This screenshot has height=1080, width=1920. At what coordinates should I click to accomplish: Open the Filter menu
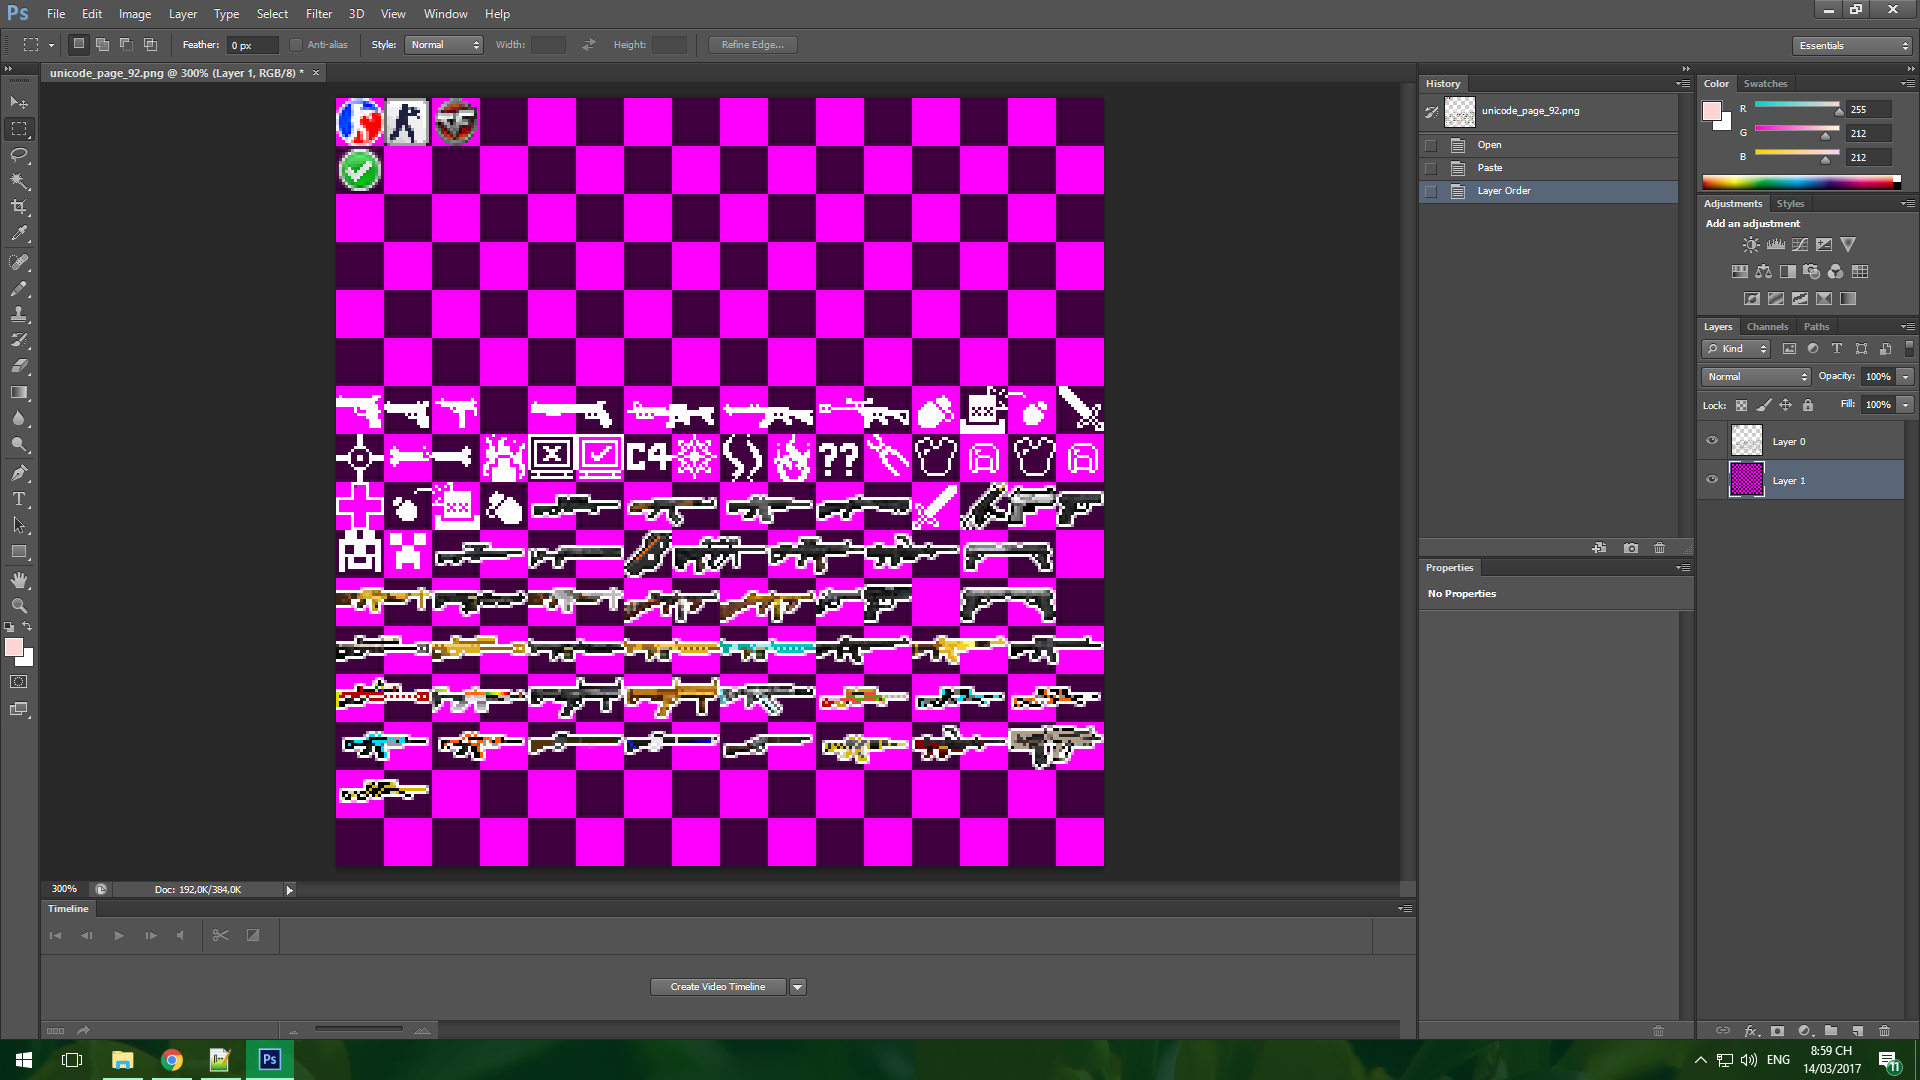click(x=318, y=14)
